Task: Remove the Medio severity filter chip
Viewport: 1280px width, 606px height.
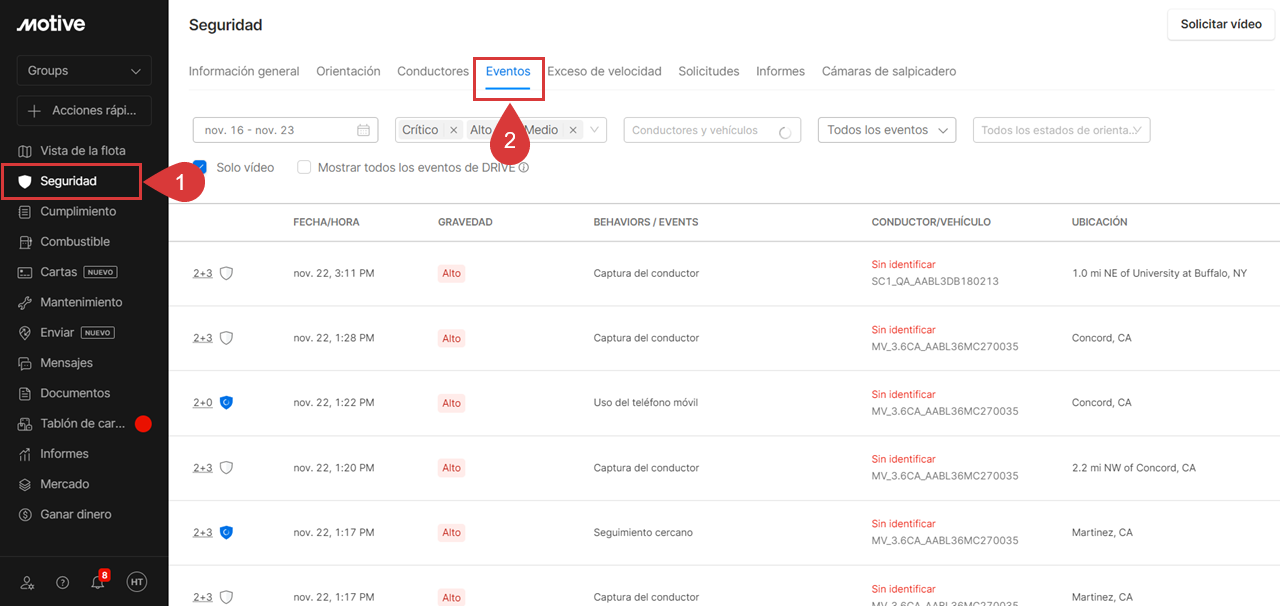Action: [x=572, y=130]
